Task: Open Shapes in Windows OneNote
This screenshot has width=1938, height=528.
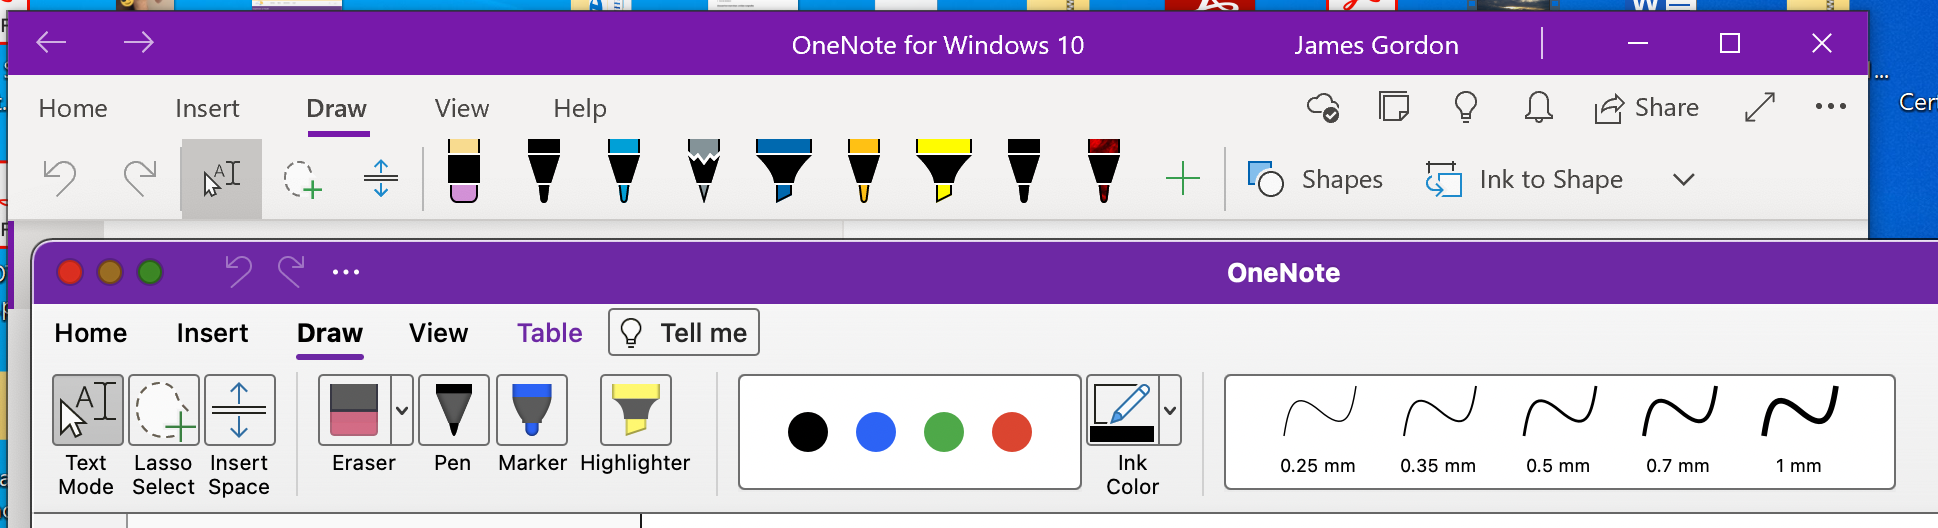Action: coord(1315,179)
